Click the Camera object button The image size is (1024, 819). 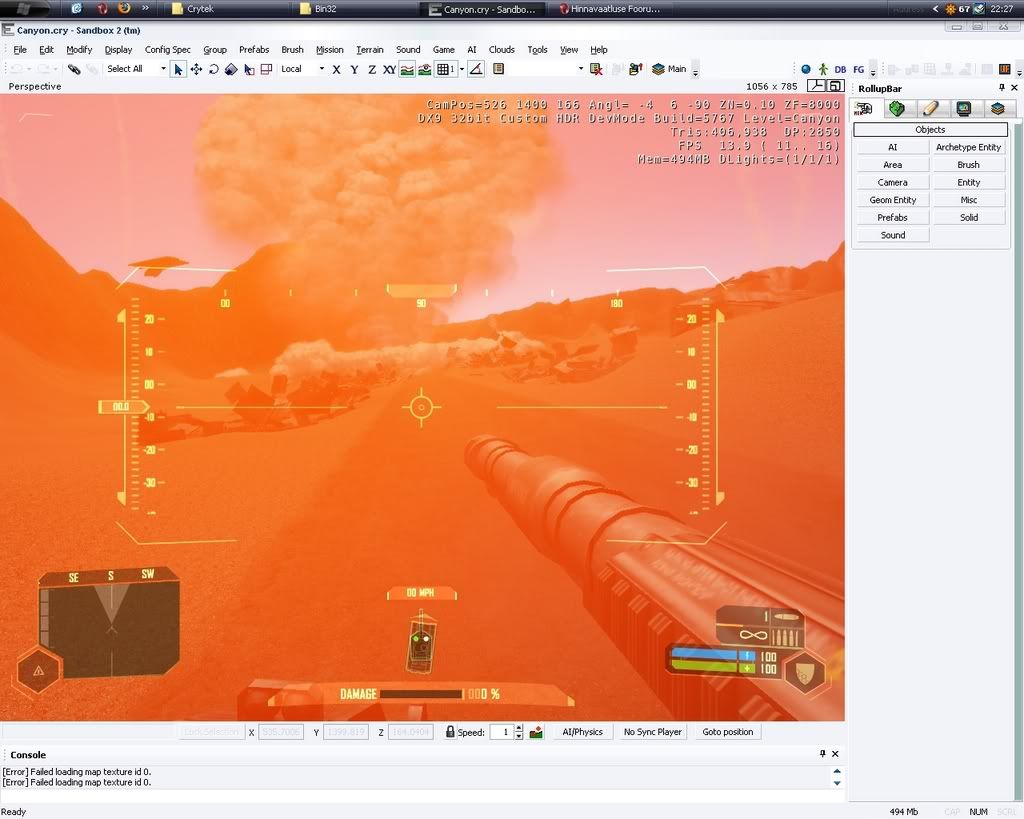[x=893, y=182]
